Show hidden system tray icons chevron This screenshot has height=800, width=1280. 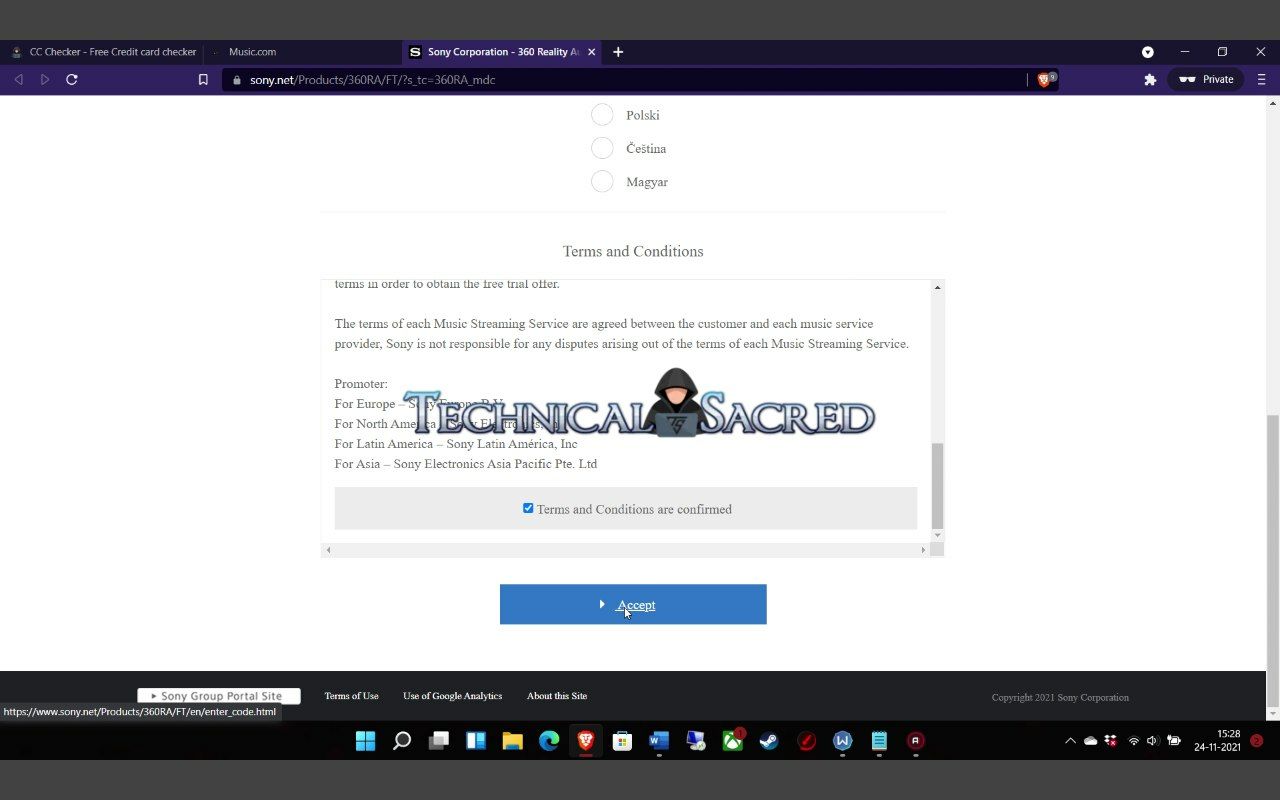1070,741
